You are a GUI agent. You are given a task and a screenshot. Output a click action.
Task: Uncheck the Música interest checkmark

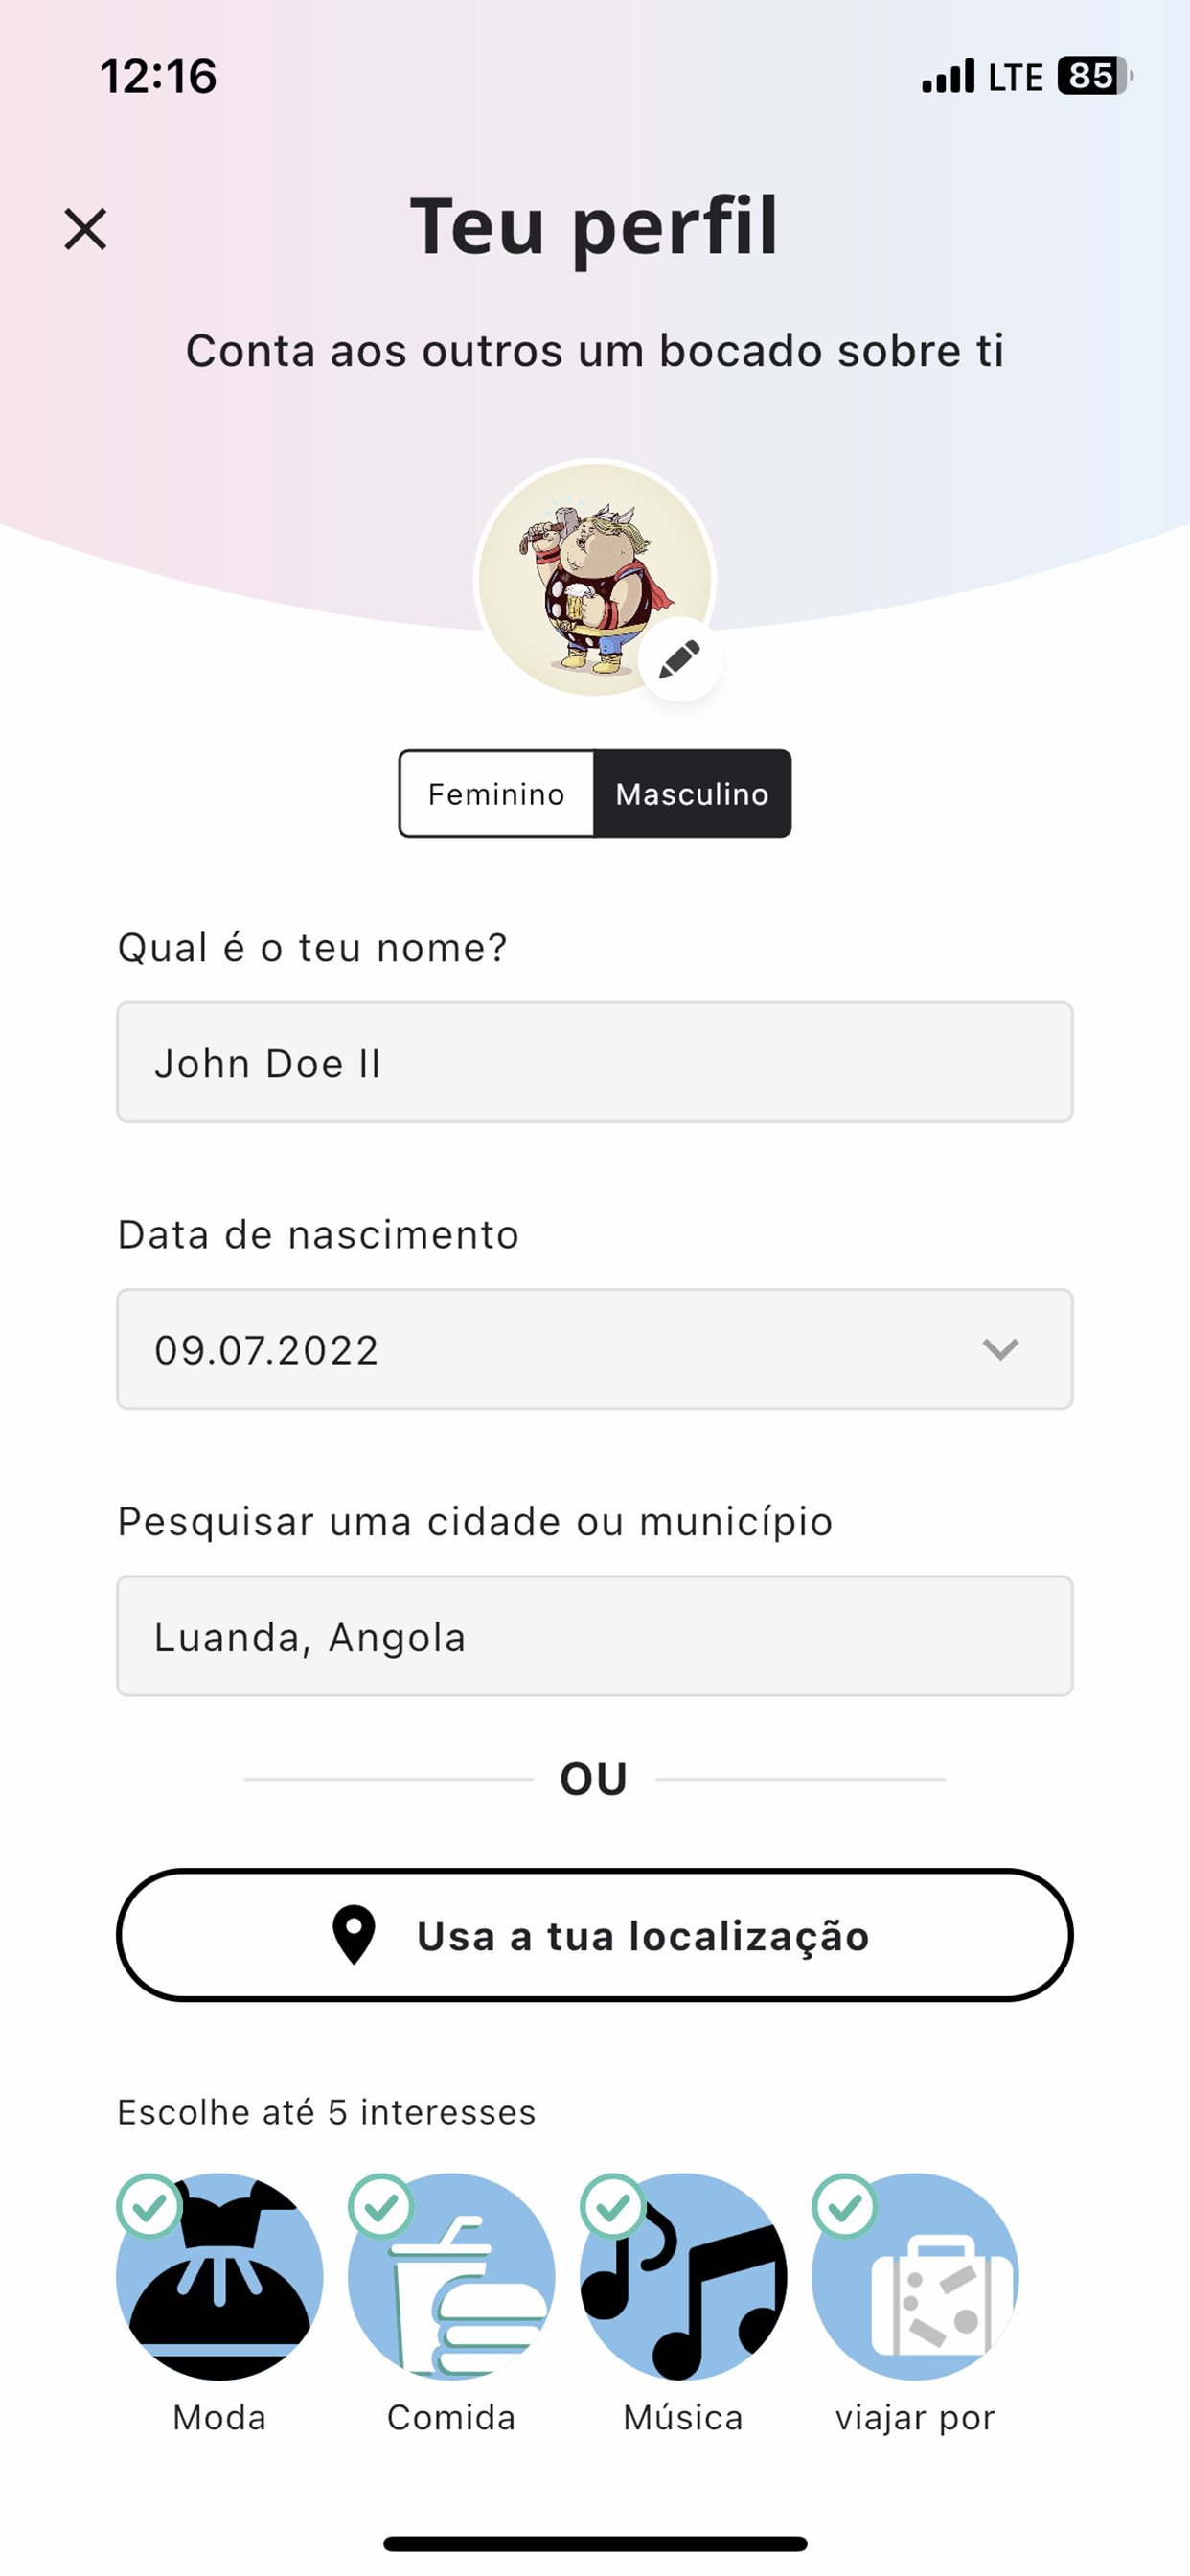click(x=613, y=2206)
